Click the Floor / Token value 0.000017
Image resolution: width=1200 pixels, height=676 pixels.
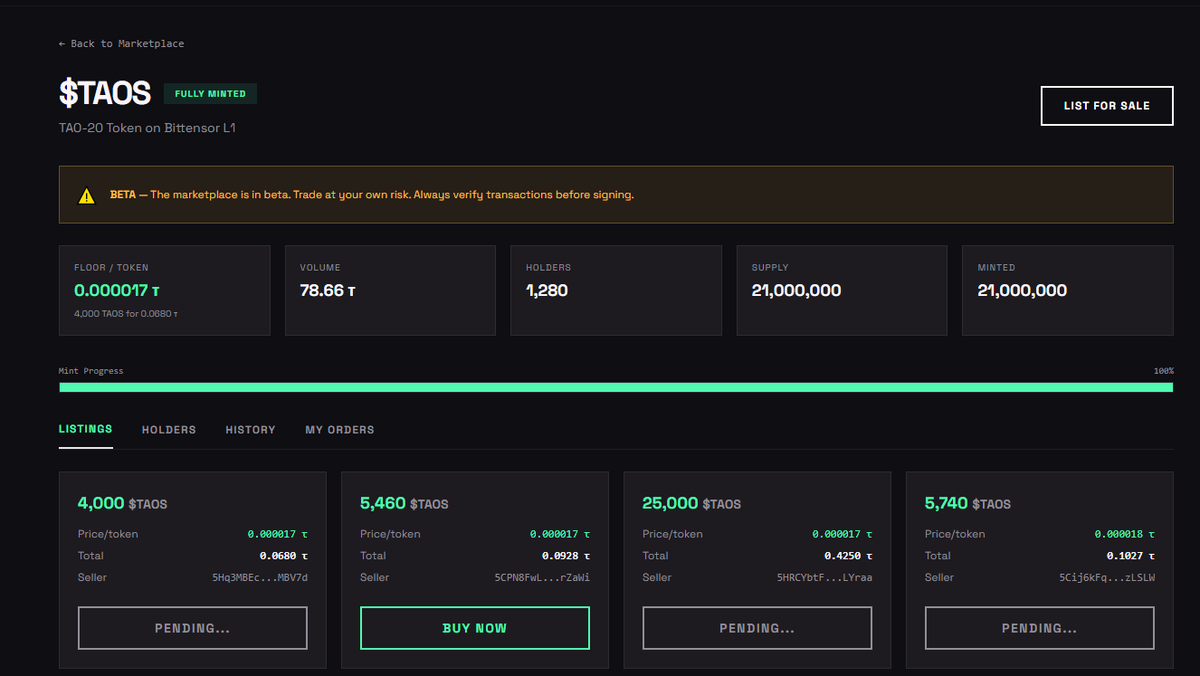click(x=117, y=291)
